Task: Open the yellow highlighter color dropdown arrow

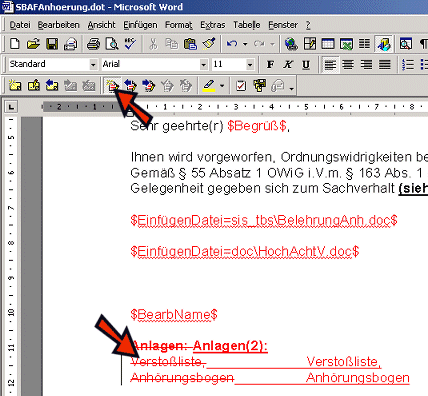Action: (222, 86)
